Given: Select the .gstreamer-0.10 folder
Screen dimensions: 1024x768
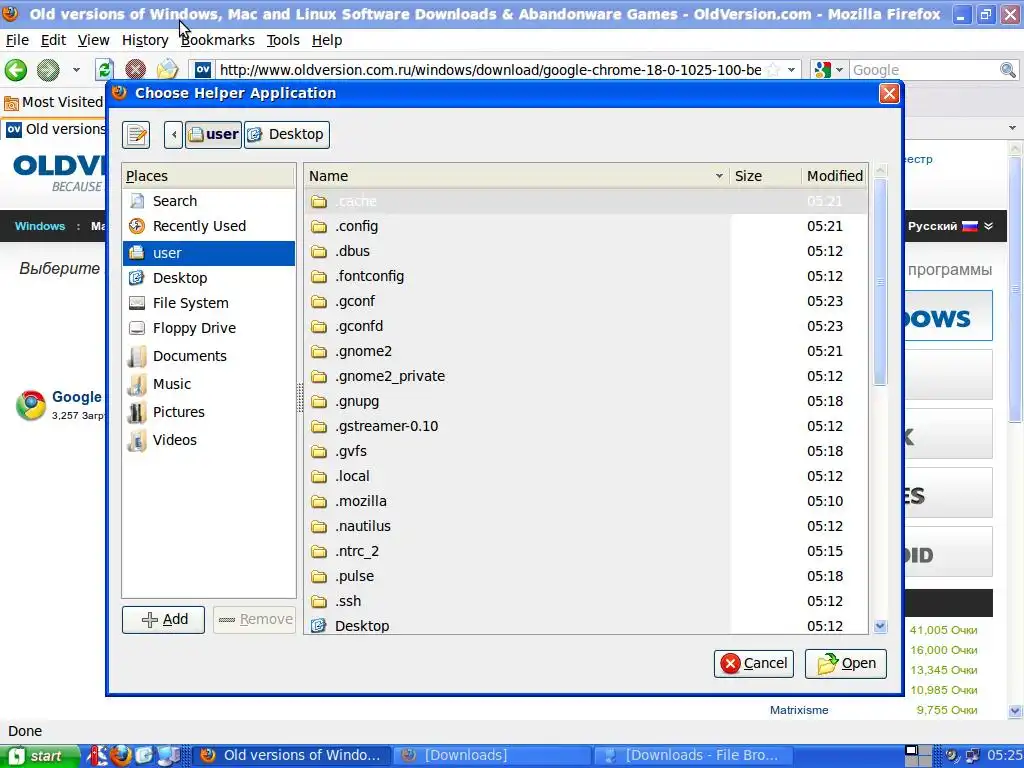Looking at the screenshot, I should pyautogui.click(x=586, y=426).
